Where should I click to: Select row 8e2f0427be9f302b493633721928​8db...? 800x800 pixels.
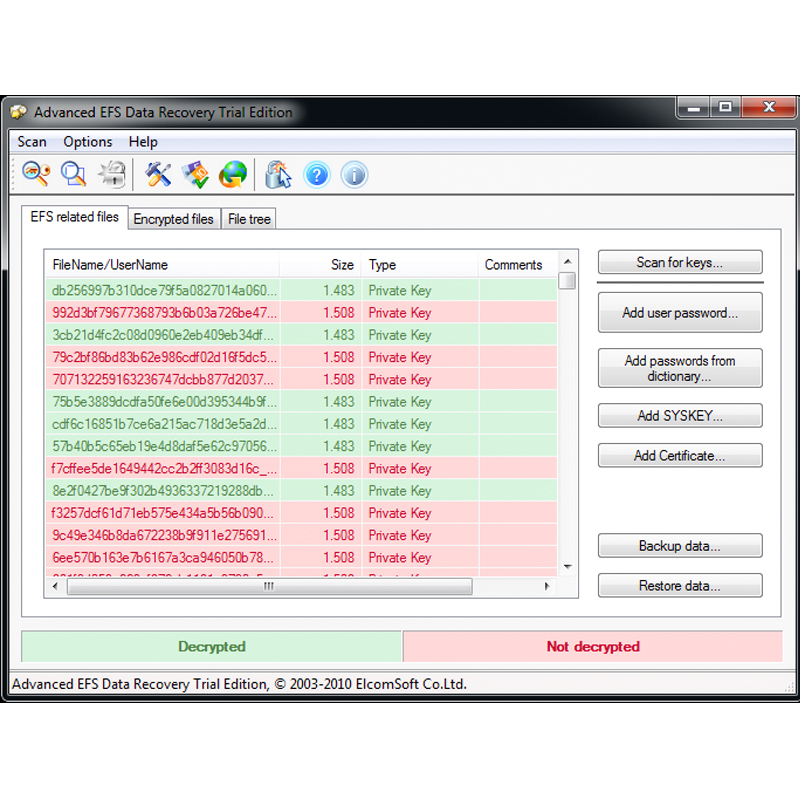point(302,491)
